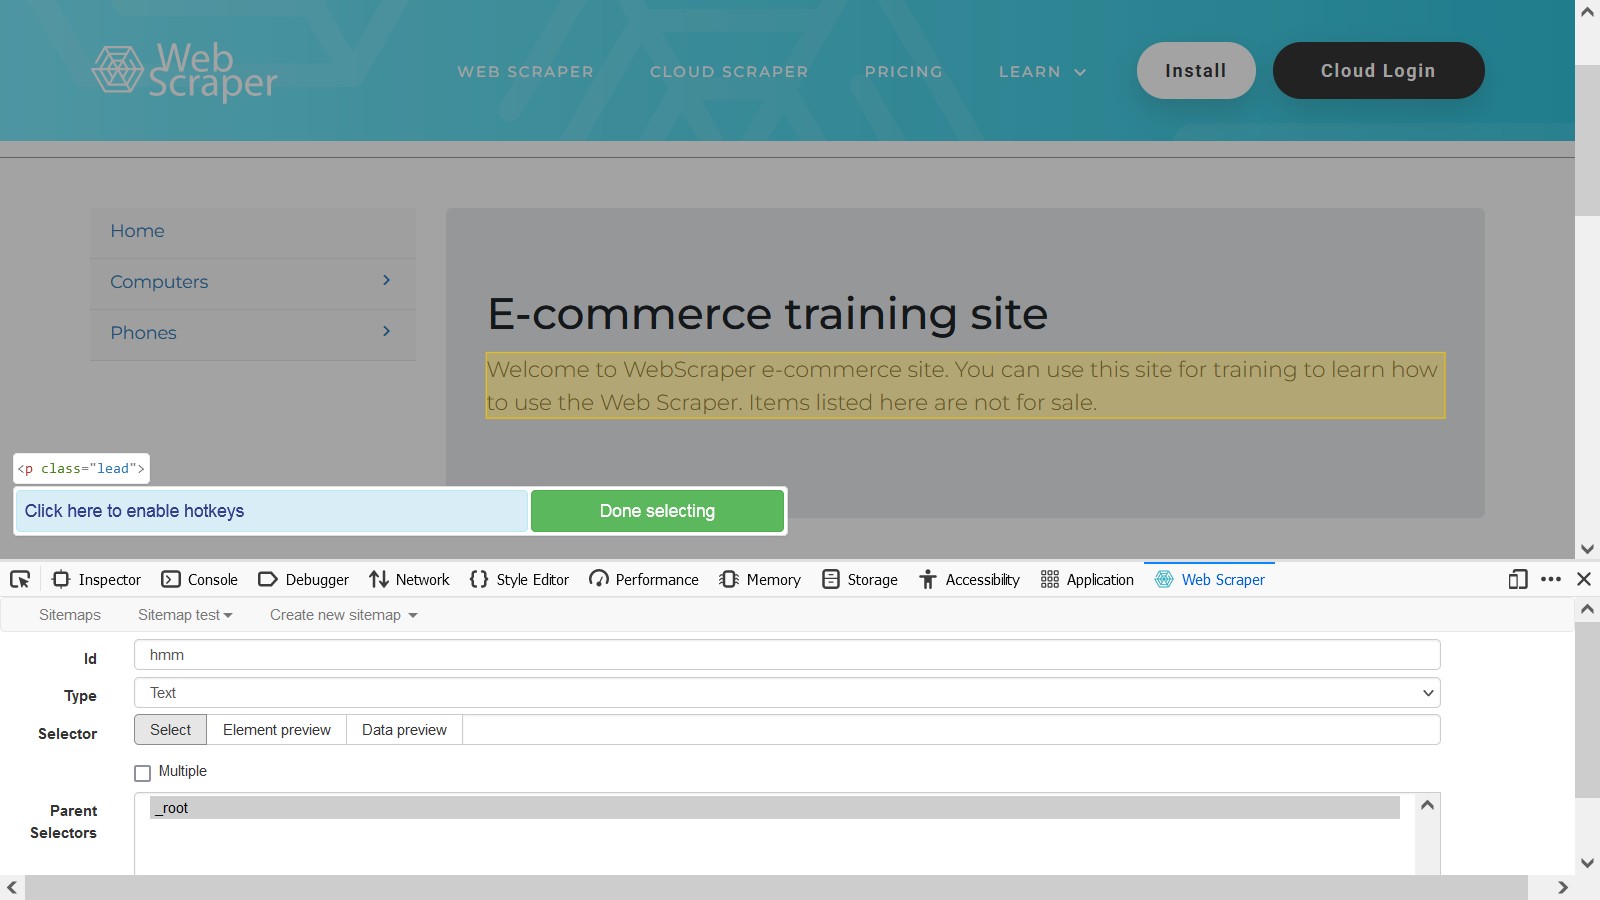1600x900 pixels.
Task: Click the Id input field
Action: tap(787, 655)
